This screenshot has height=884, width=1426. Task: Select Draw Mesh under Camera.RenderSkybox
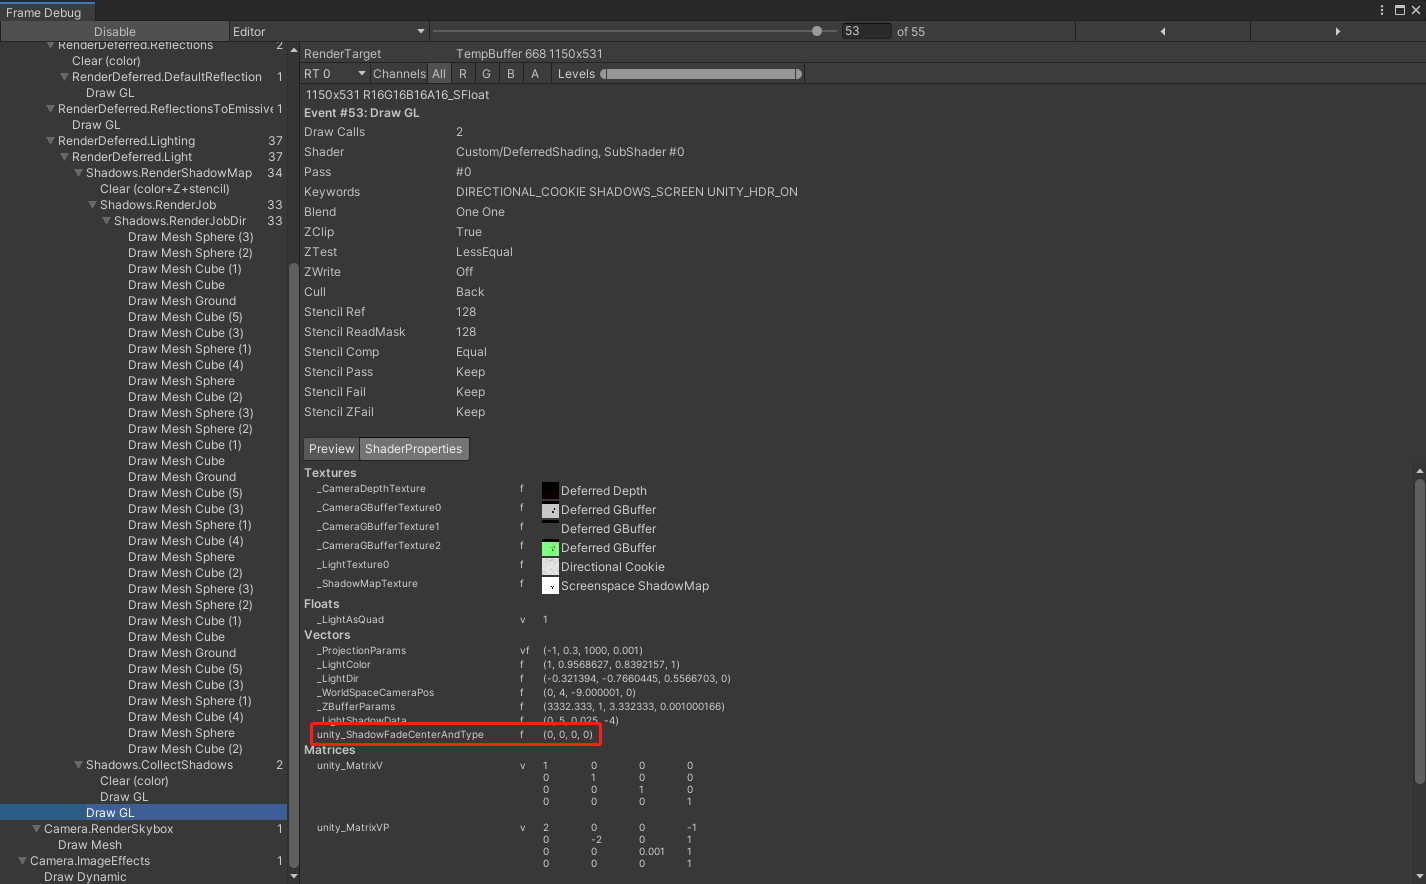[x=90, y=845]
